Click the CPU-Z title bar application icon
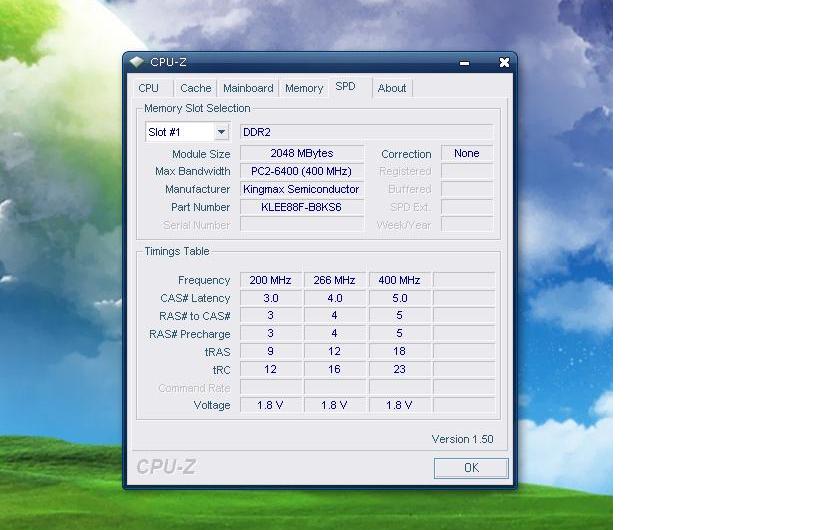The height and width of the screenshot is (530, 840). pyautogui.click(x=137, y=62)
